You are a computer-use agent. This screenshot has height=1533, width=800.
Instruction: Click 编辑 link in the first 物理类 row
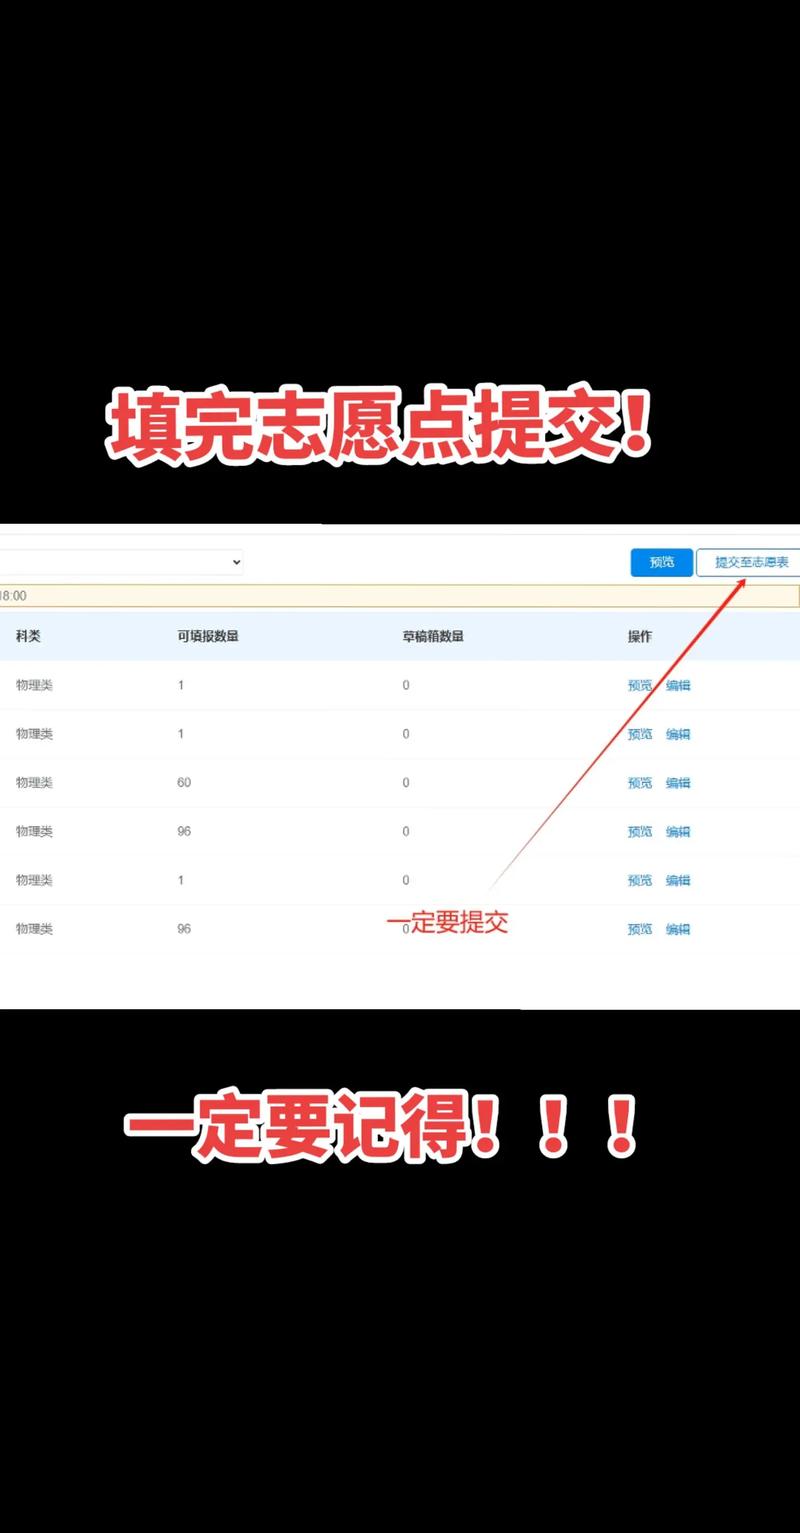676,685
